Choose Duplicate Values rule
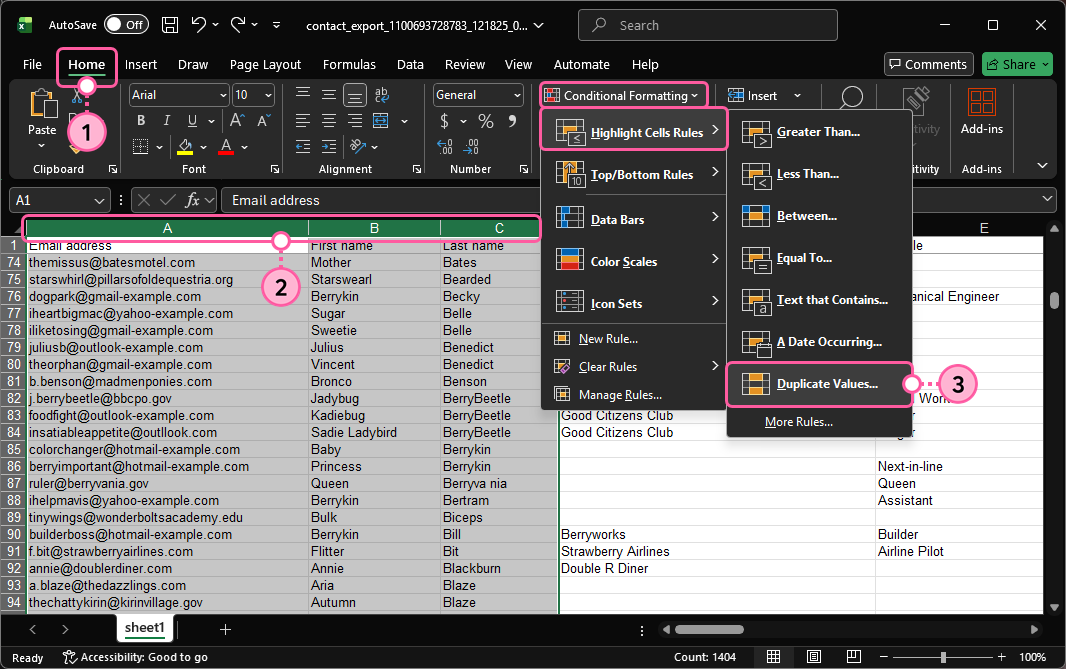Viewport: 1066px width, 669px height. point(819,384)
